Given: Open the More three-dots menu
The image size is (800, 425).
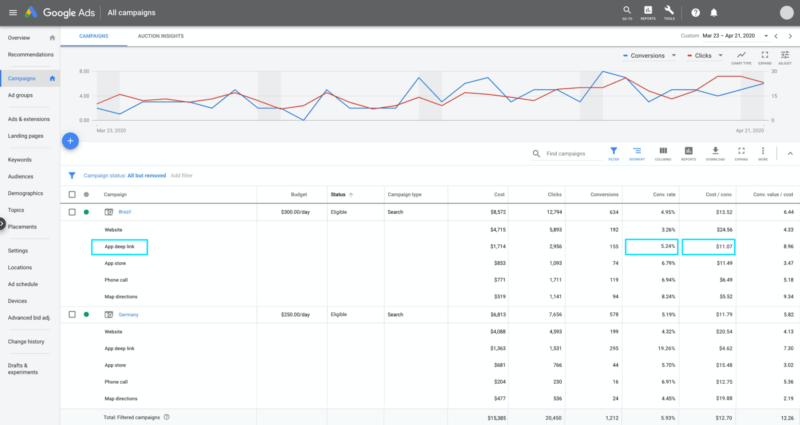Looking at the screenshot, I should [763, 153].
